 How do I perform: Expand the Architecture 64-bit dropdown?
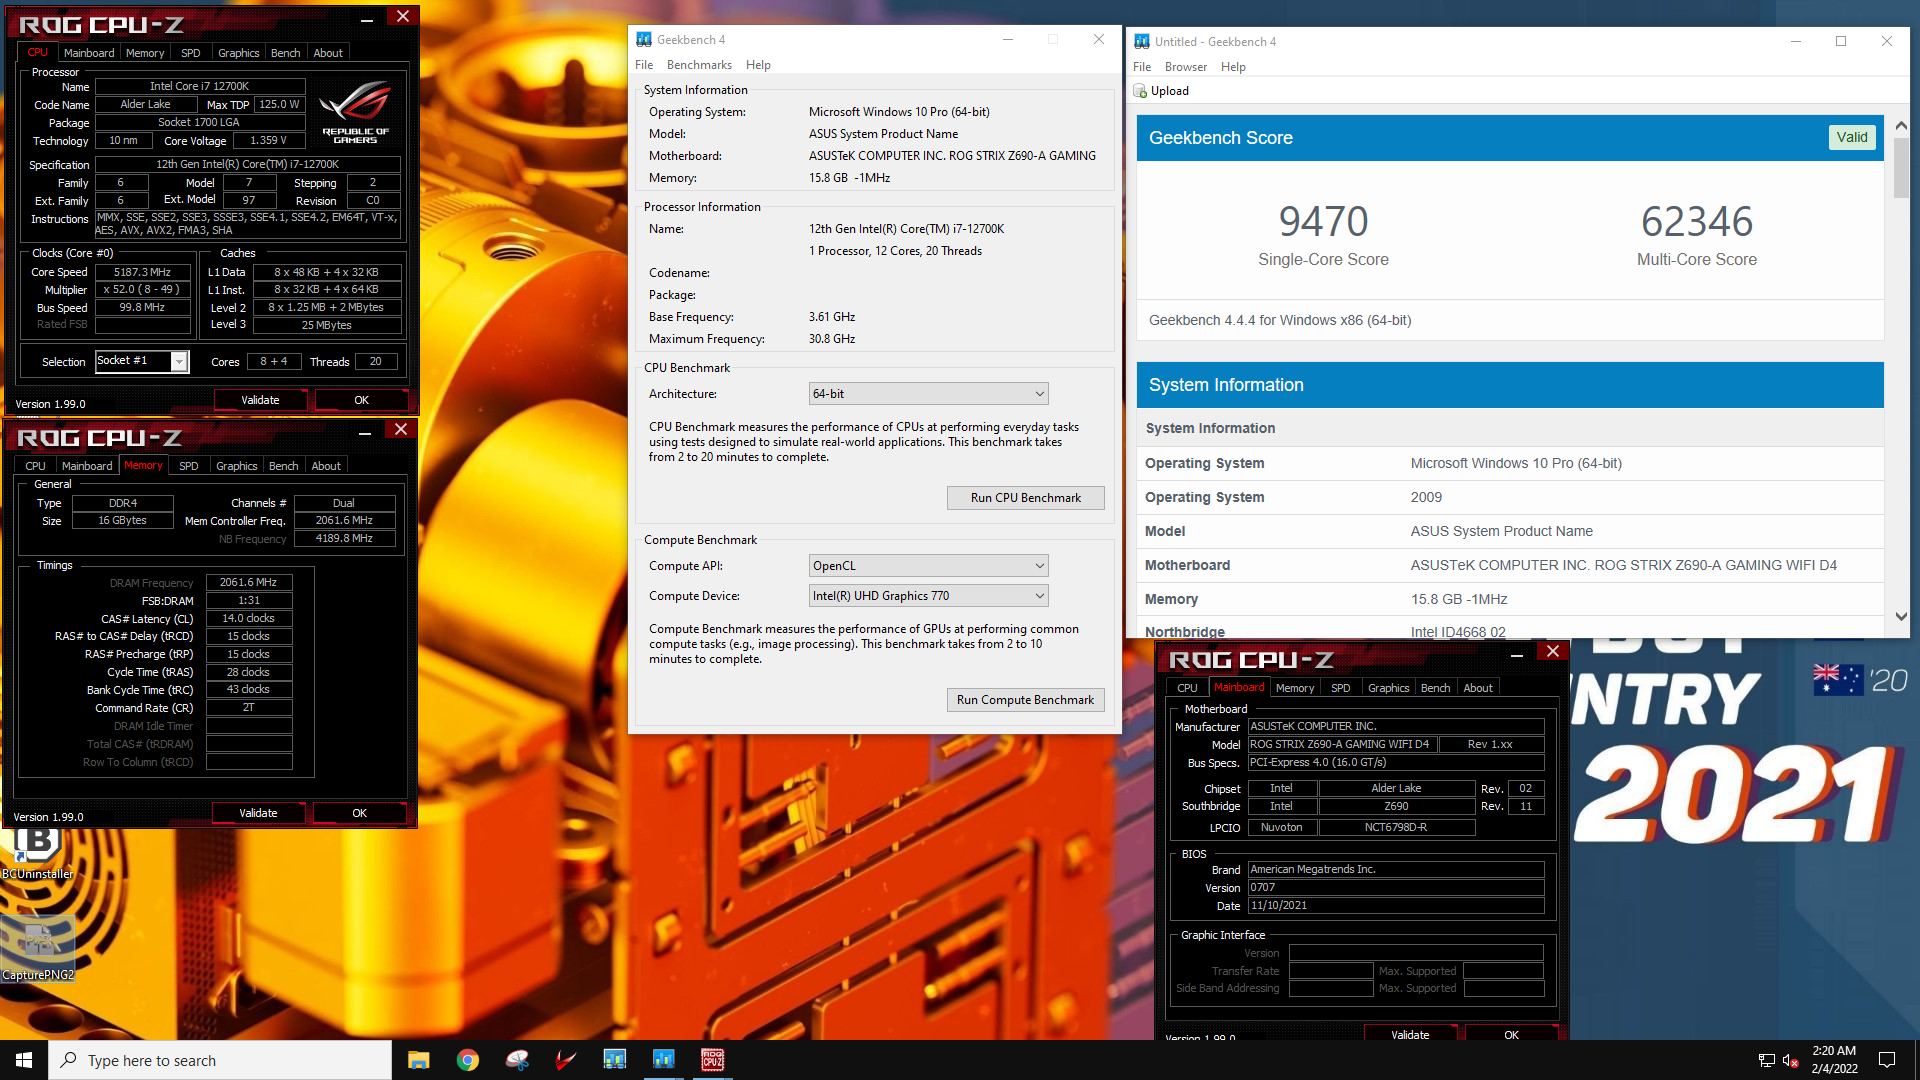pyautogui.click(x=928, y=394)
